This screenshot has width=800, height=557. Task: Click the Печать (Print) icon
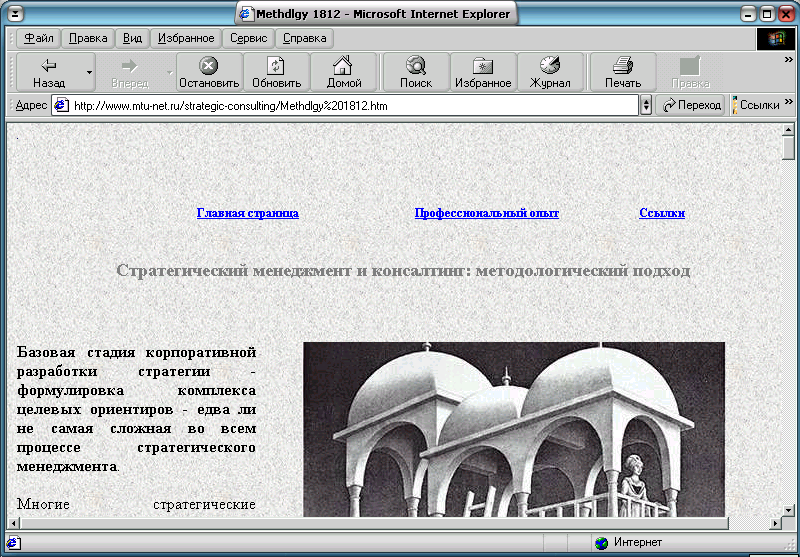pyautogui.click(x=623, y=66)
